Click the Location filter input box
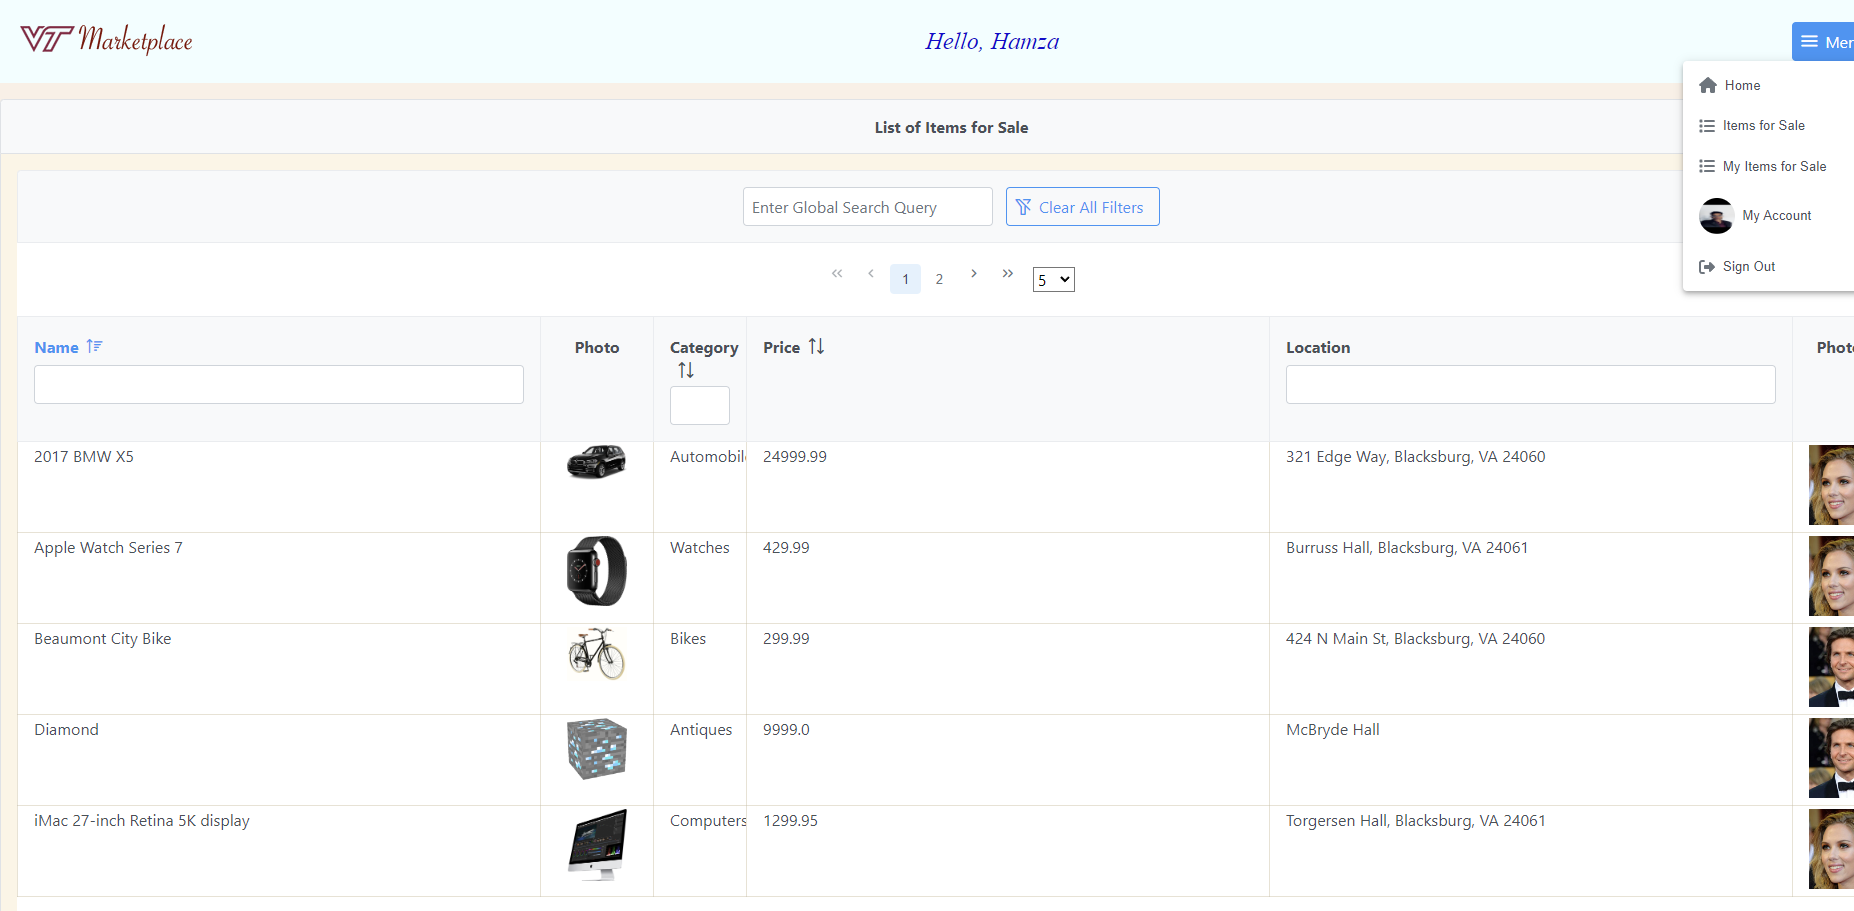The width and height of the screenshot is (1854, 911). click(1531, 385)
